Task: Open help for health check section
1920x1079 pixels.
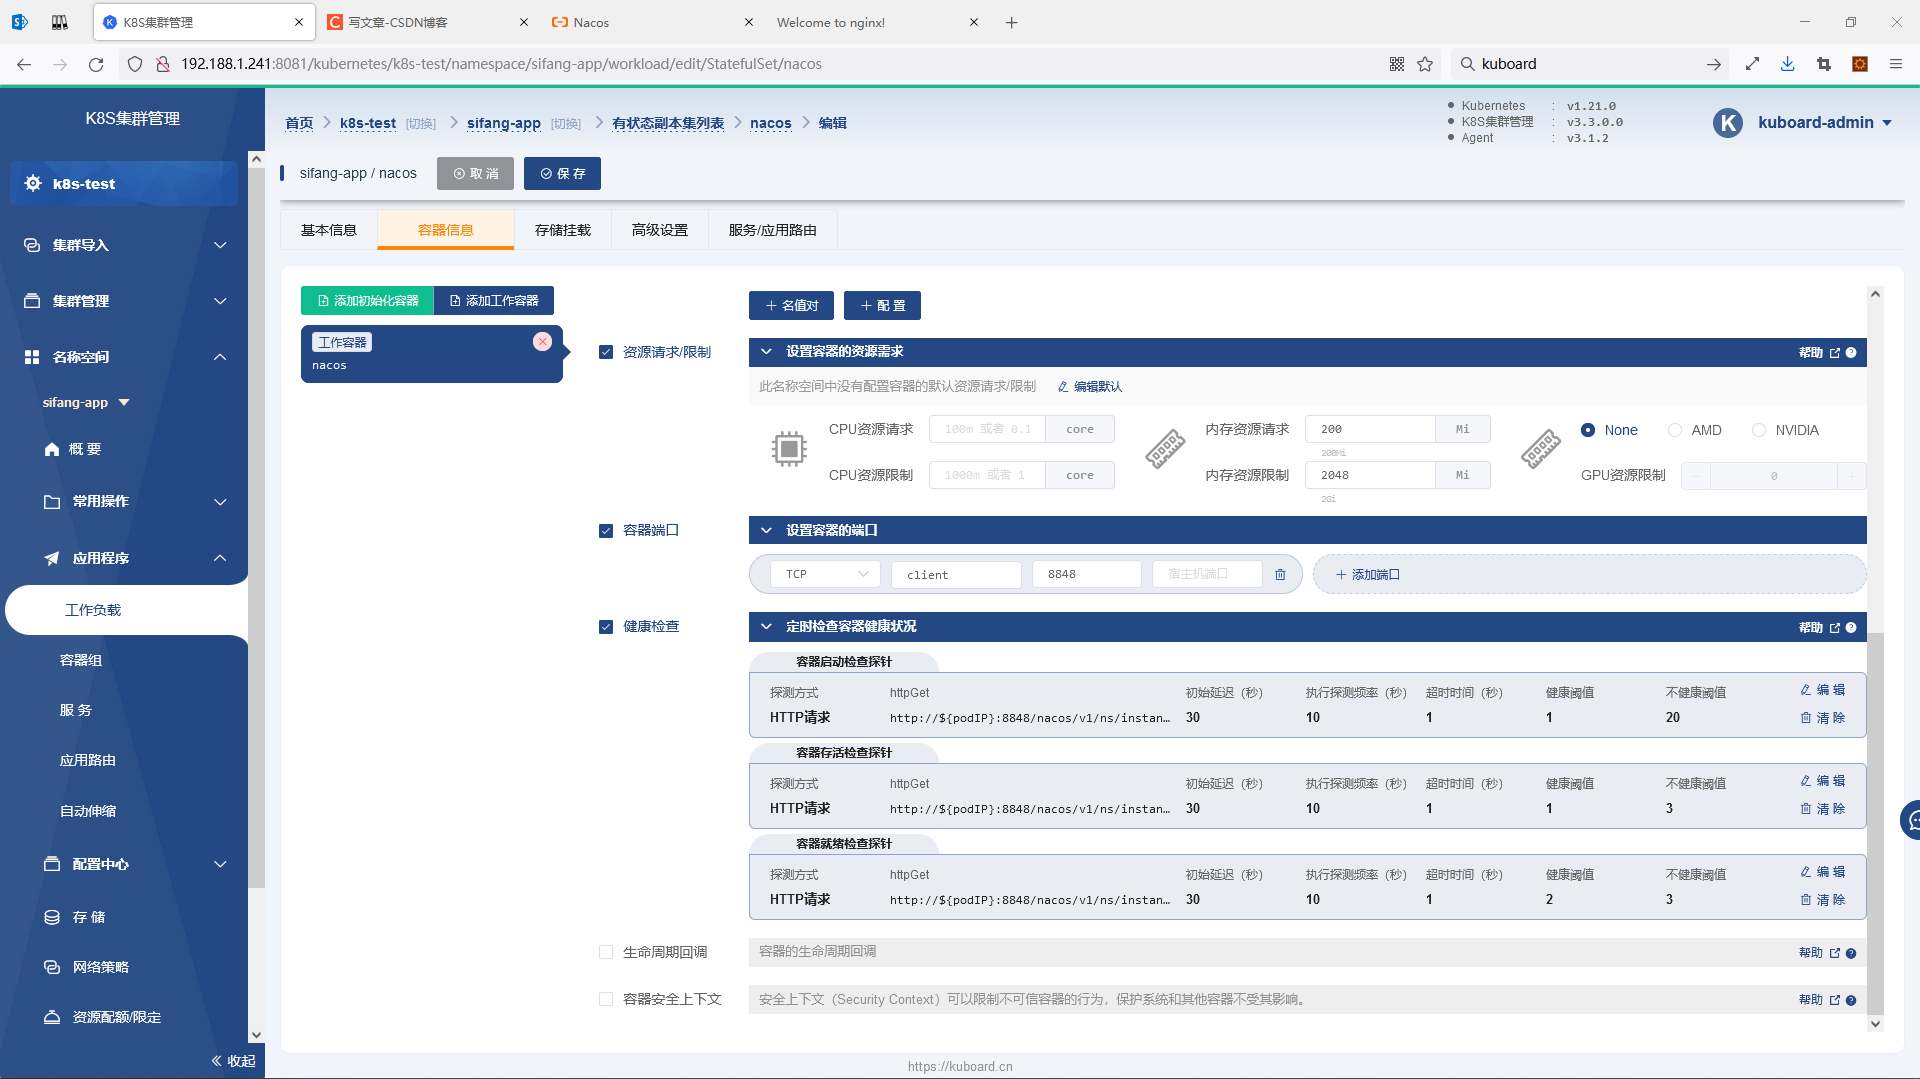Action: 1827,627
